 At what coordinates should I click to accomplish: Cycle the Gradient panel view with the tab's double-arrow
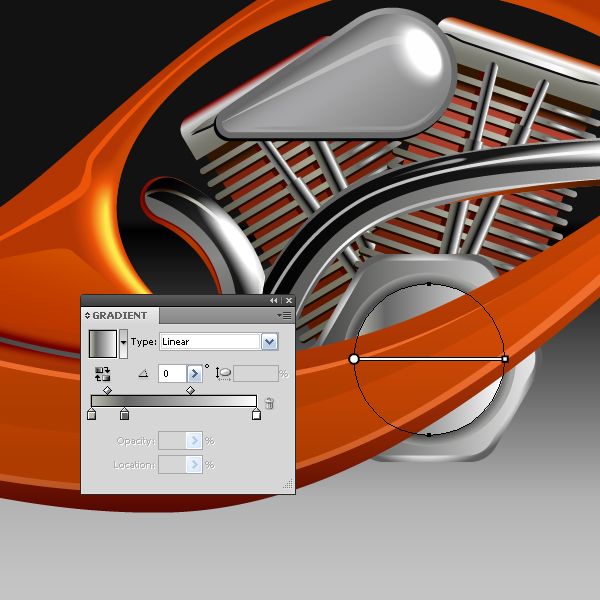(87, 315)
